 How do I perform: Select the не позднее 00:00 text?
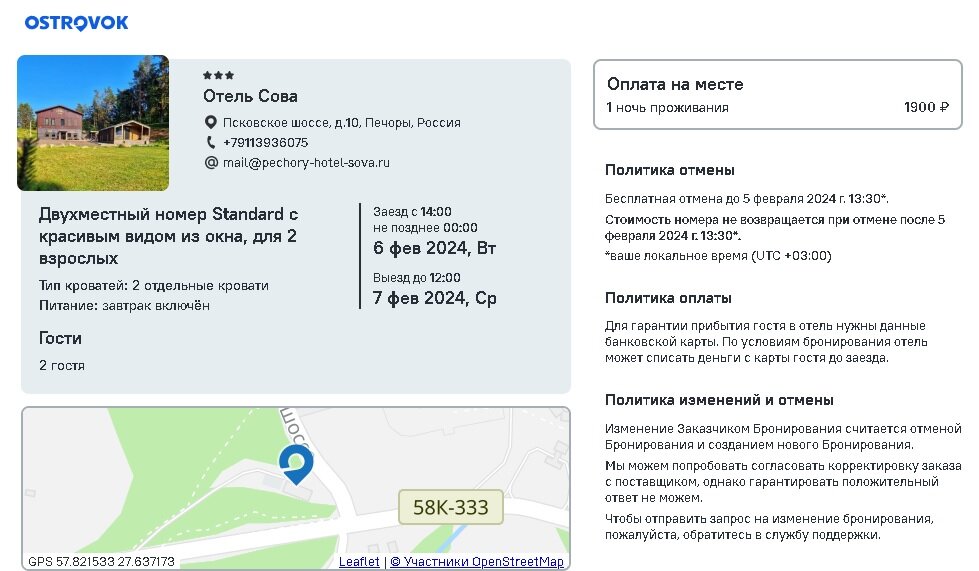(425, 228)
